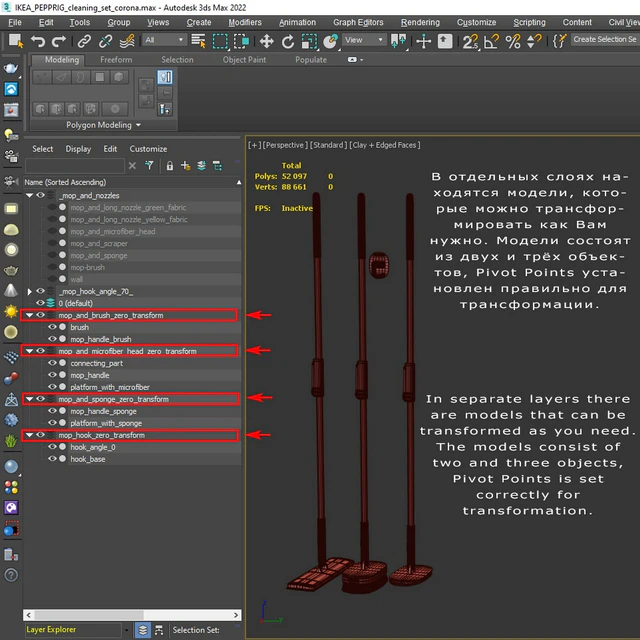Toggle visibility of 0 (default) layer

pyautogui.click(x=40, y=303)
